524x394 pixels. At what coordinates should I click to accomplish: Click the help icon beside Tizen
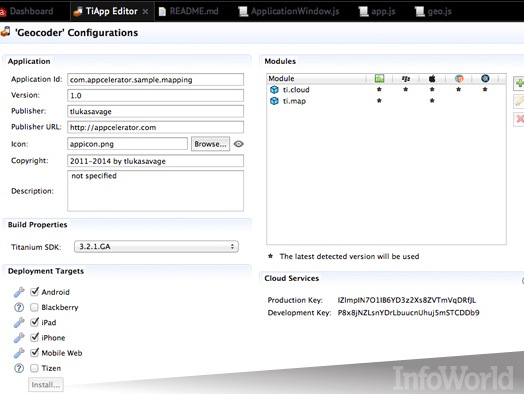[x=19, y=368]
